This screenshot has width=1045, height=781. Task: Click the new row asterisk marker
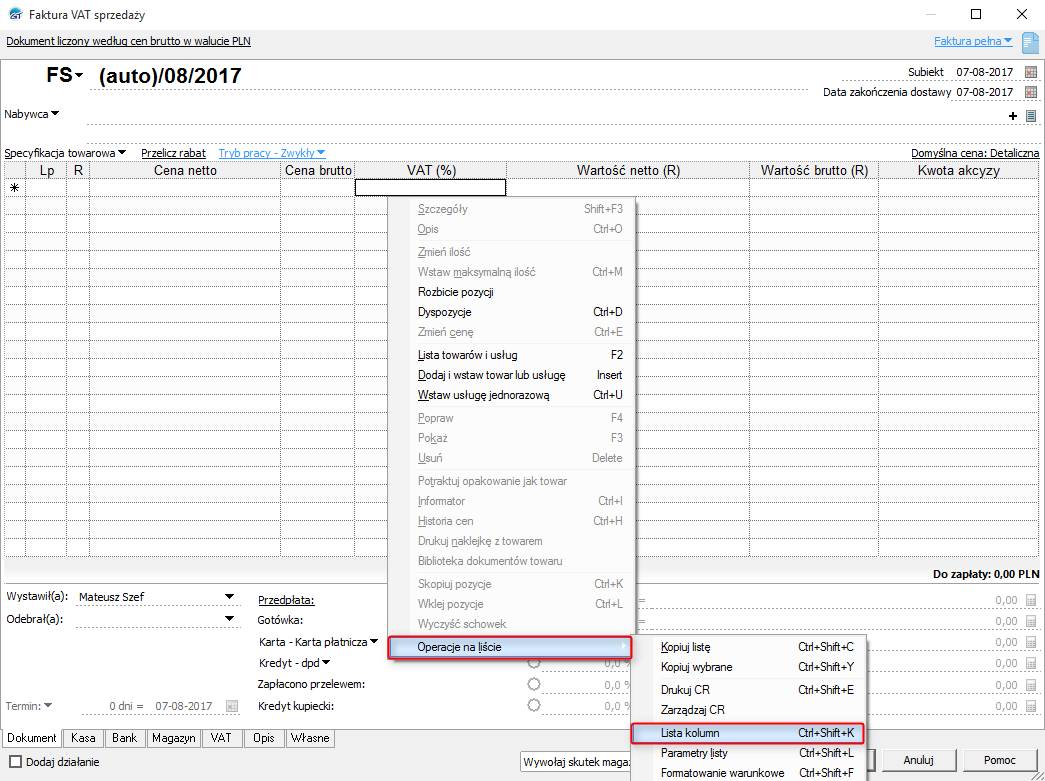pos(14,188)
